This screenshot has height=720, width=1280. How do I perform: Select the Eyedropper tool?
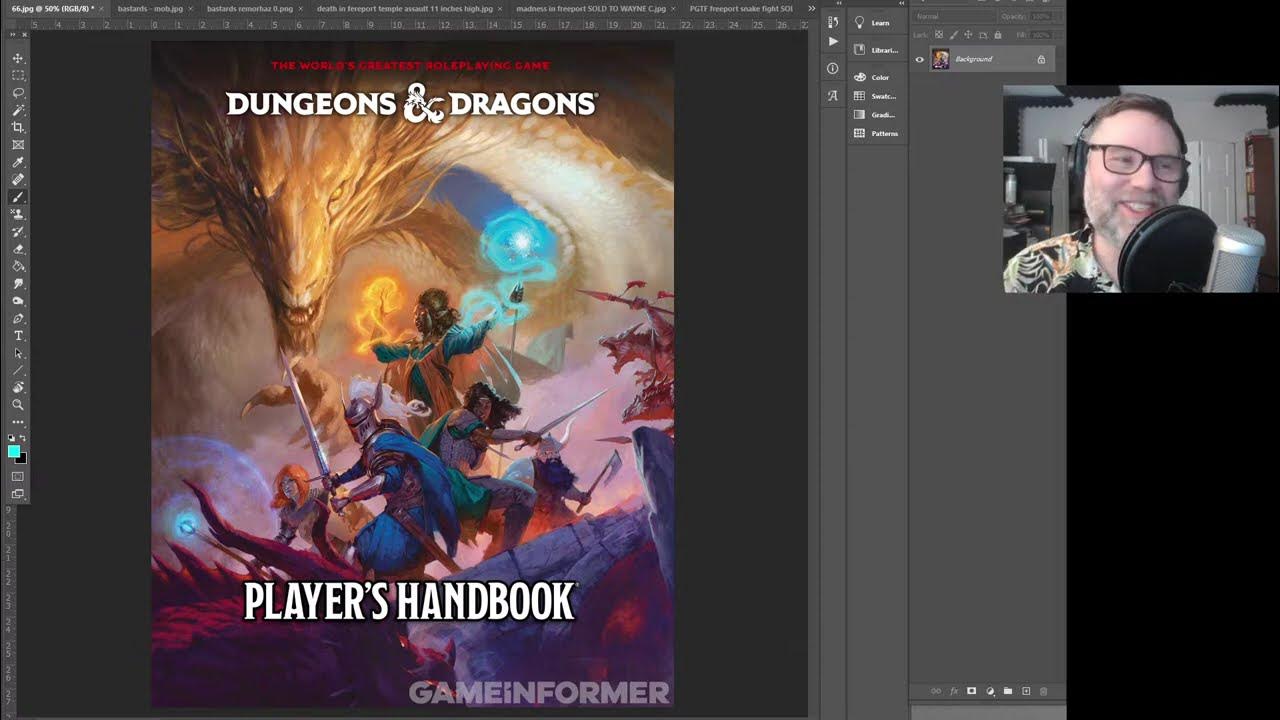pos(18,162)
